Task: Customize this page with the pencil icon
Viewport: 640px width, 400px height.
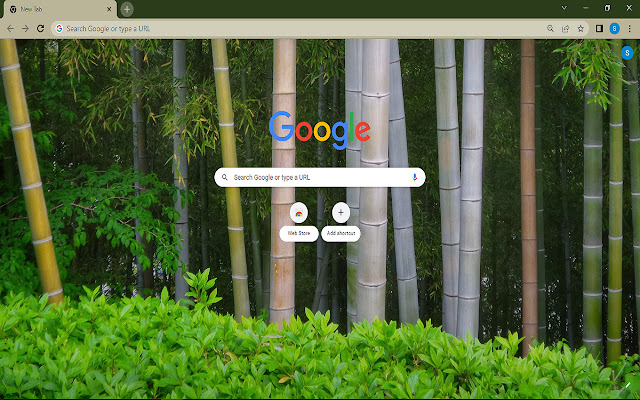Action: [x=627, y=385]
